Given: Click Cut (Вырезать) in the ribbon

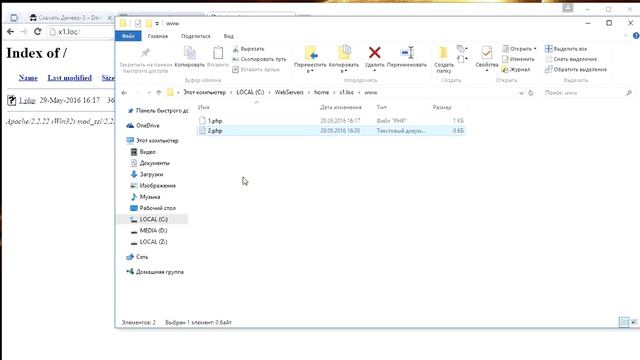Looking at the screenshot, I should click(x=249, y=49).
